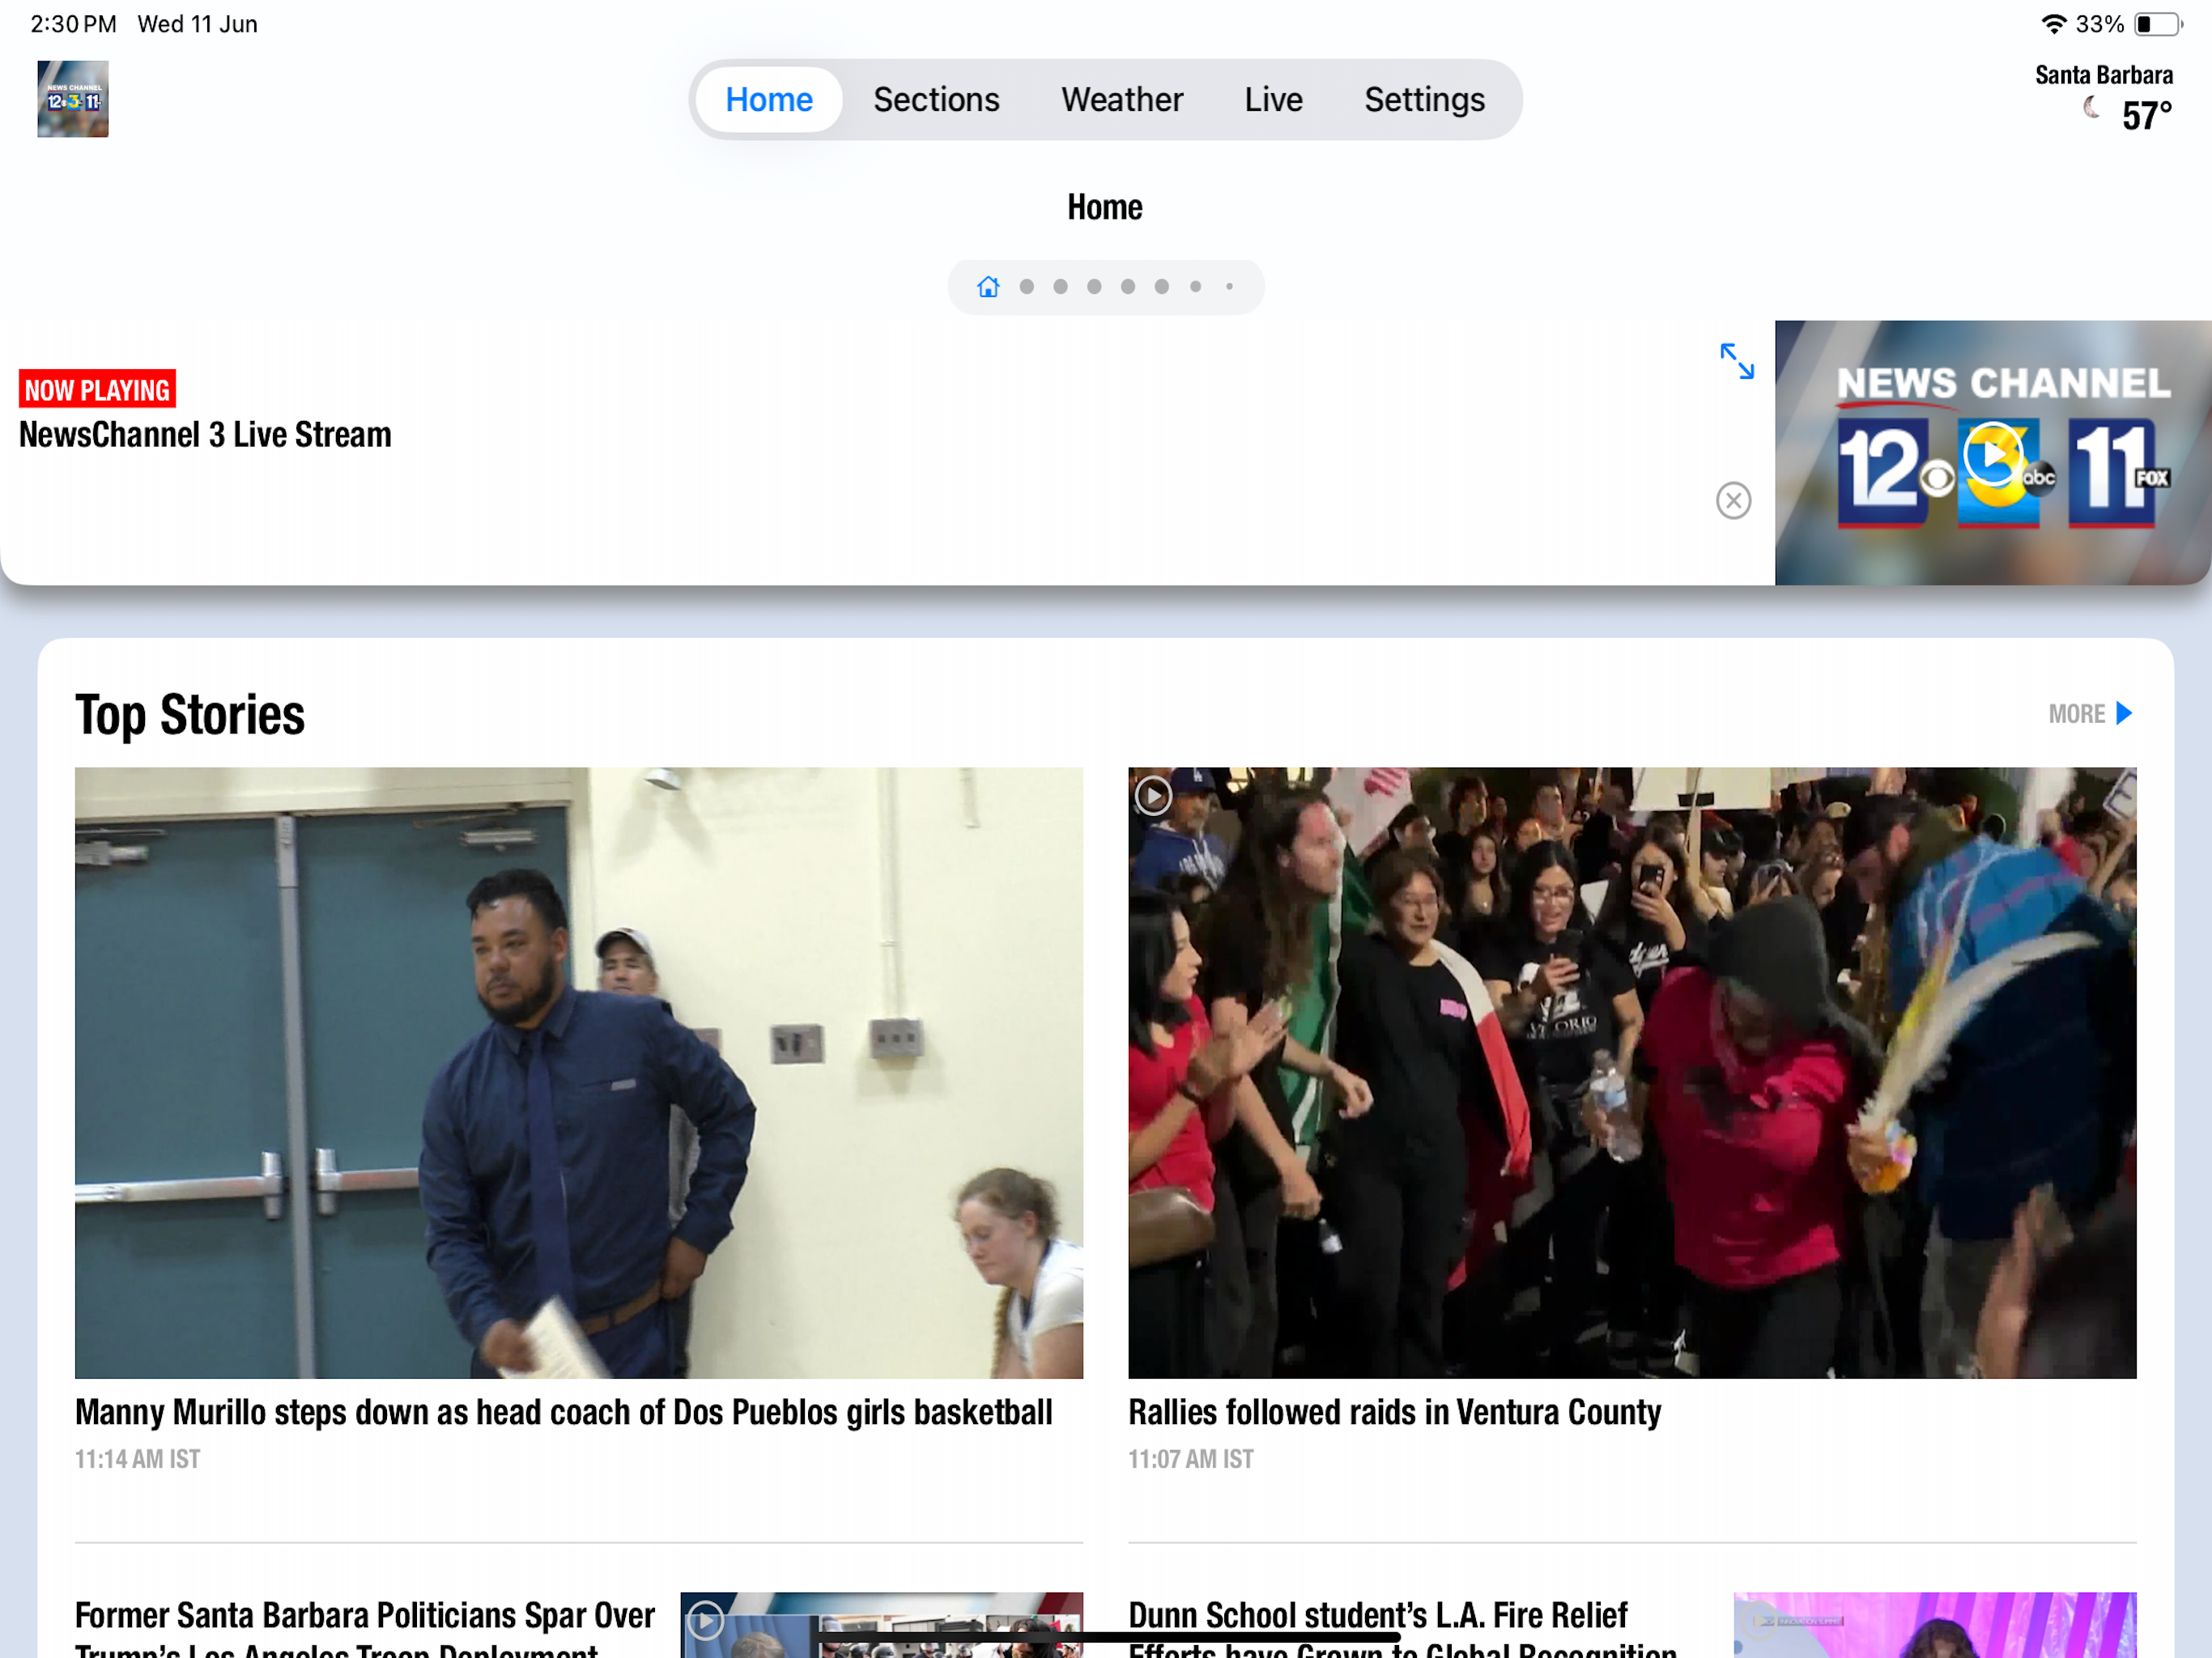This screenshot has height=1658, width=2212.
Task: Dismiss the Now Playing live stream banner
Action: point(1733,500)
